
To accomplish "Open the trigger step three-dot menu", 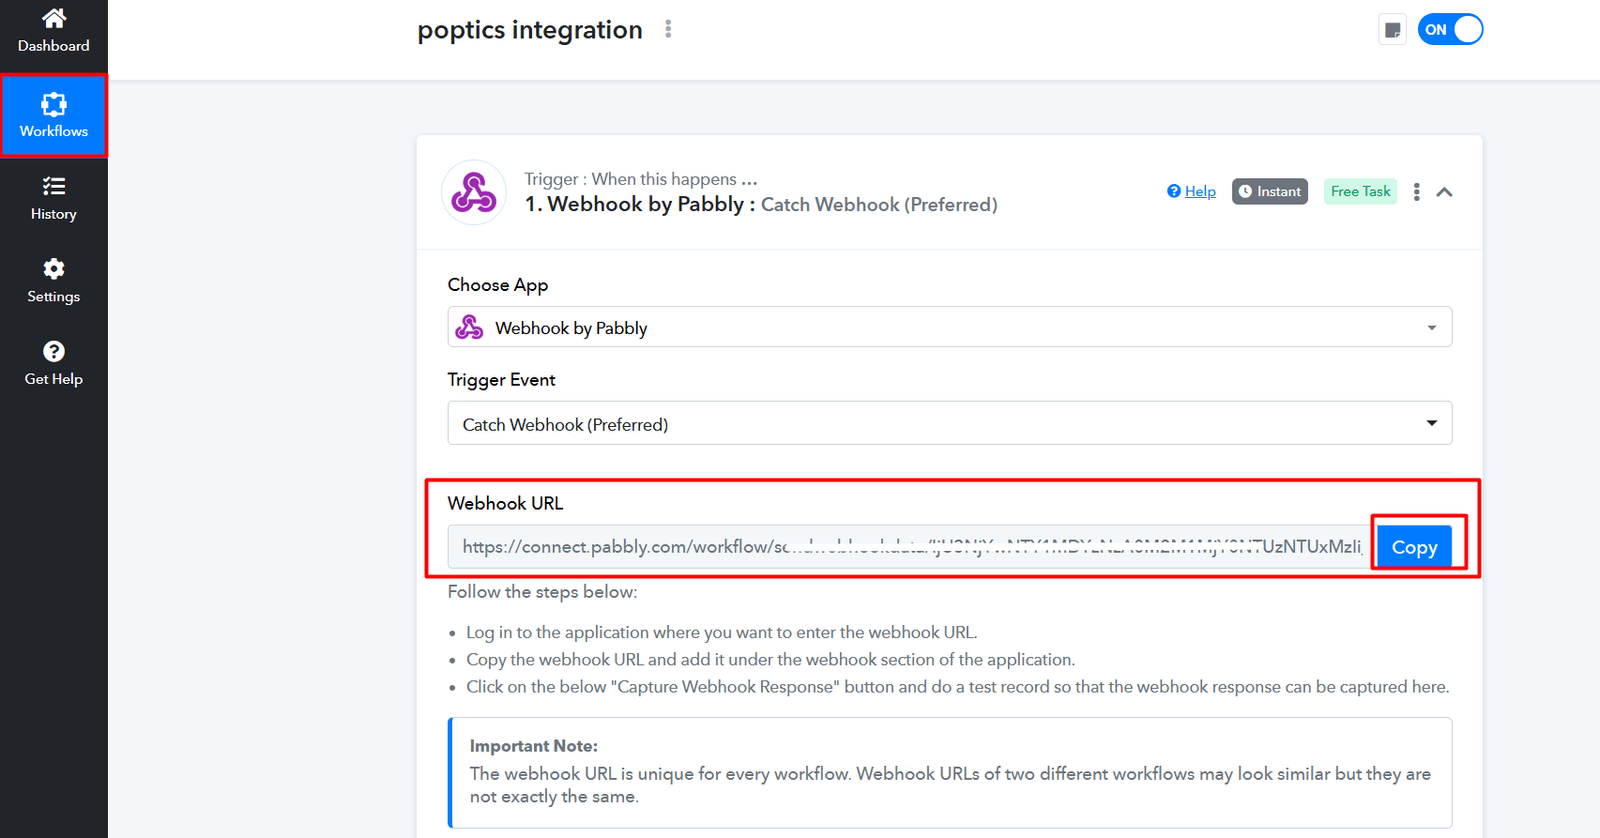I will point(1416,192).
